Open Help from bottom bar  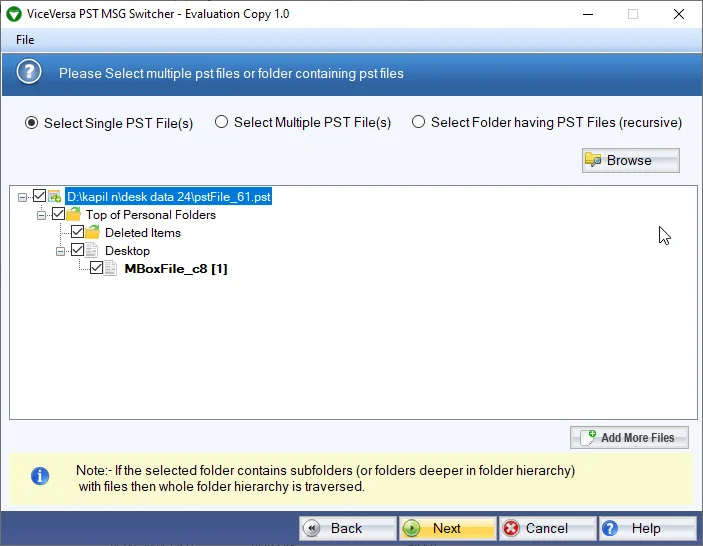647,529
